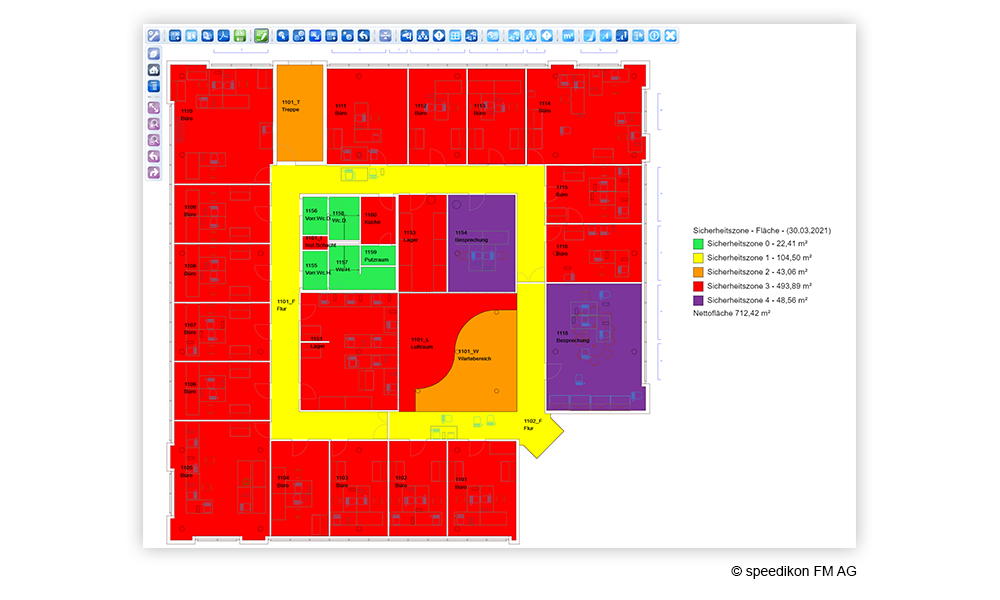Click purple Sicherheitszone 4 legend swatch
1000x600 pixels.
(x=698, y=300)
